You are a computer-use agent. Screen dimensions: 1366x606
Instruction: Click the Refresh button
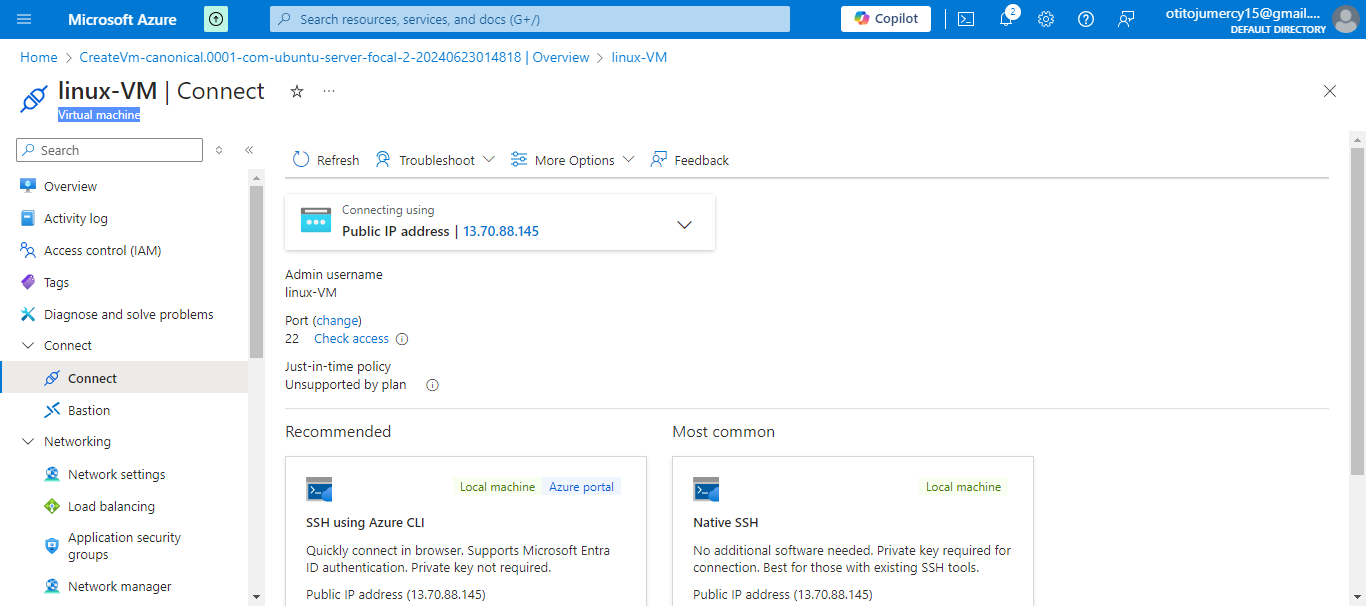326,160
